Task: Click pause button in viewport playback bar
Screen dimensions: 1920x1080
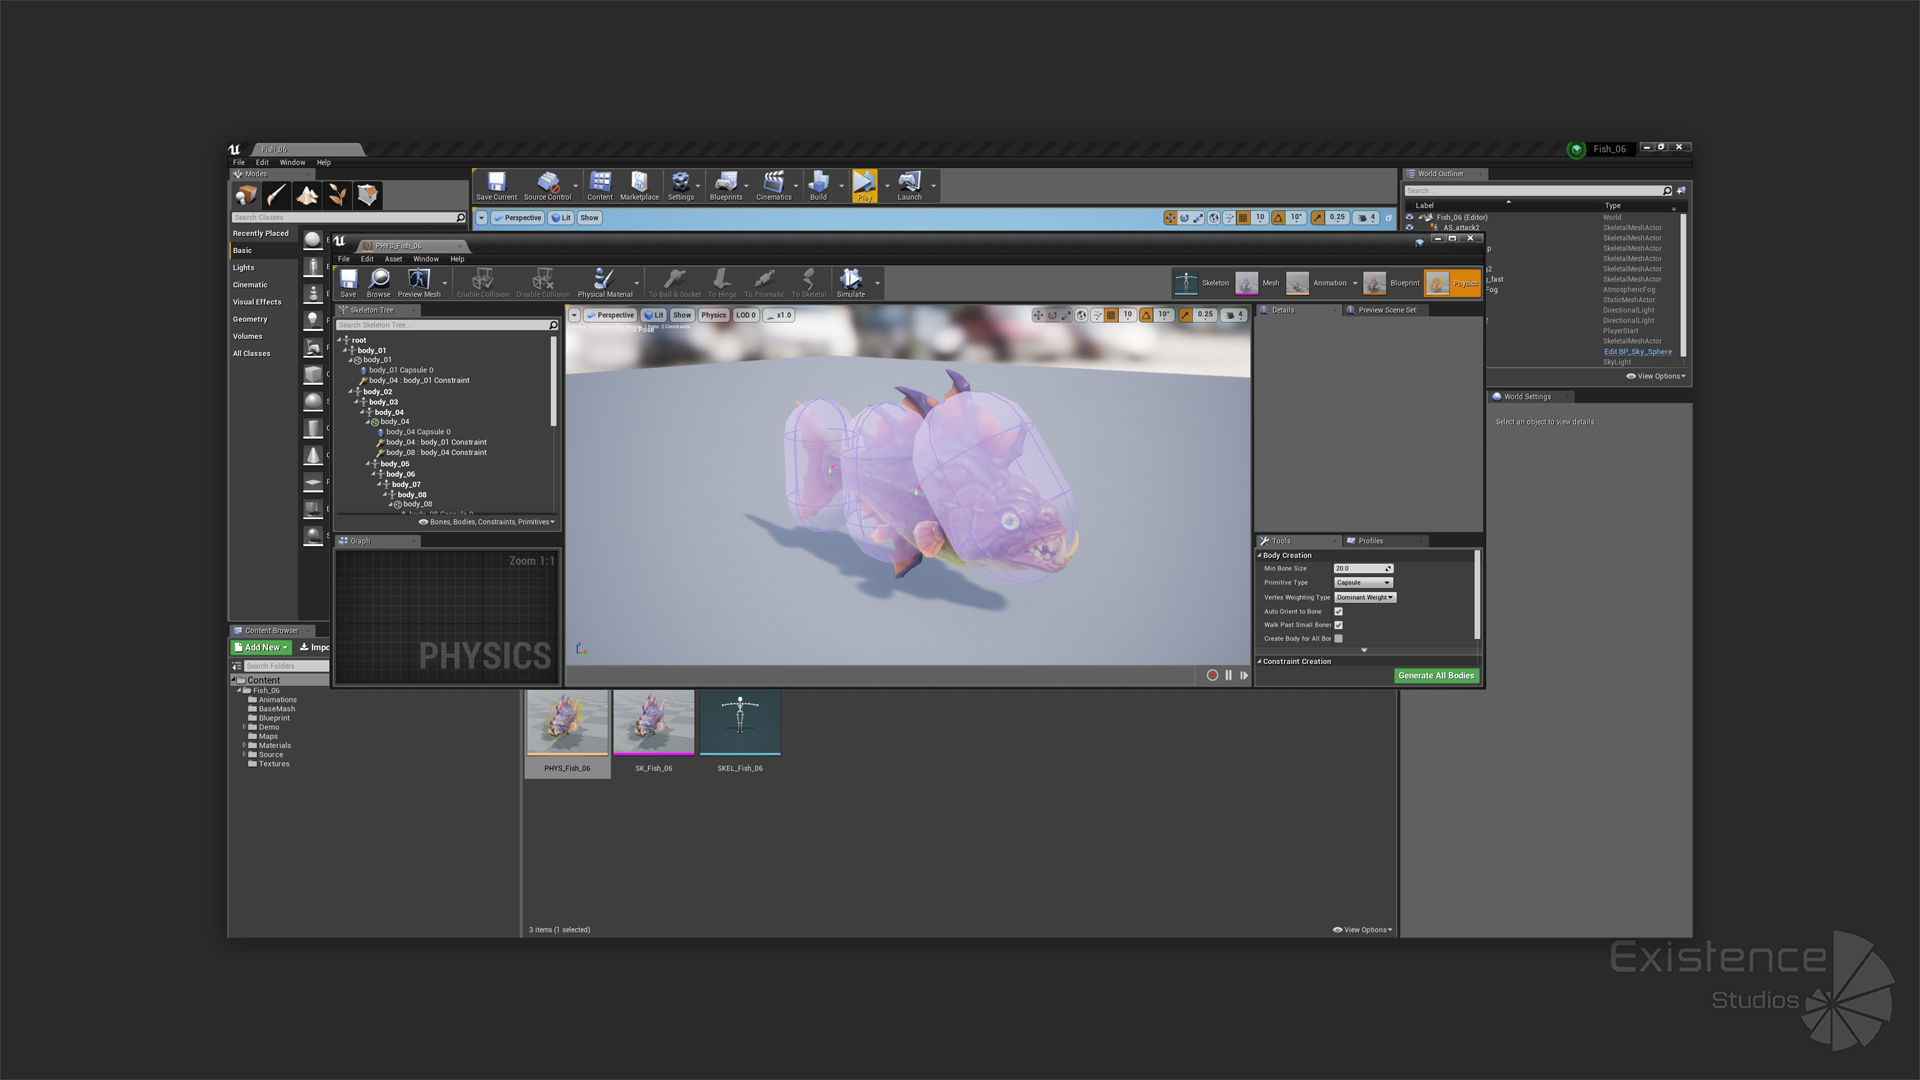Action: [x=1228, y=676]
